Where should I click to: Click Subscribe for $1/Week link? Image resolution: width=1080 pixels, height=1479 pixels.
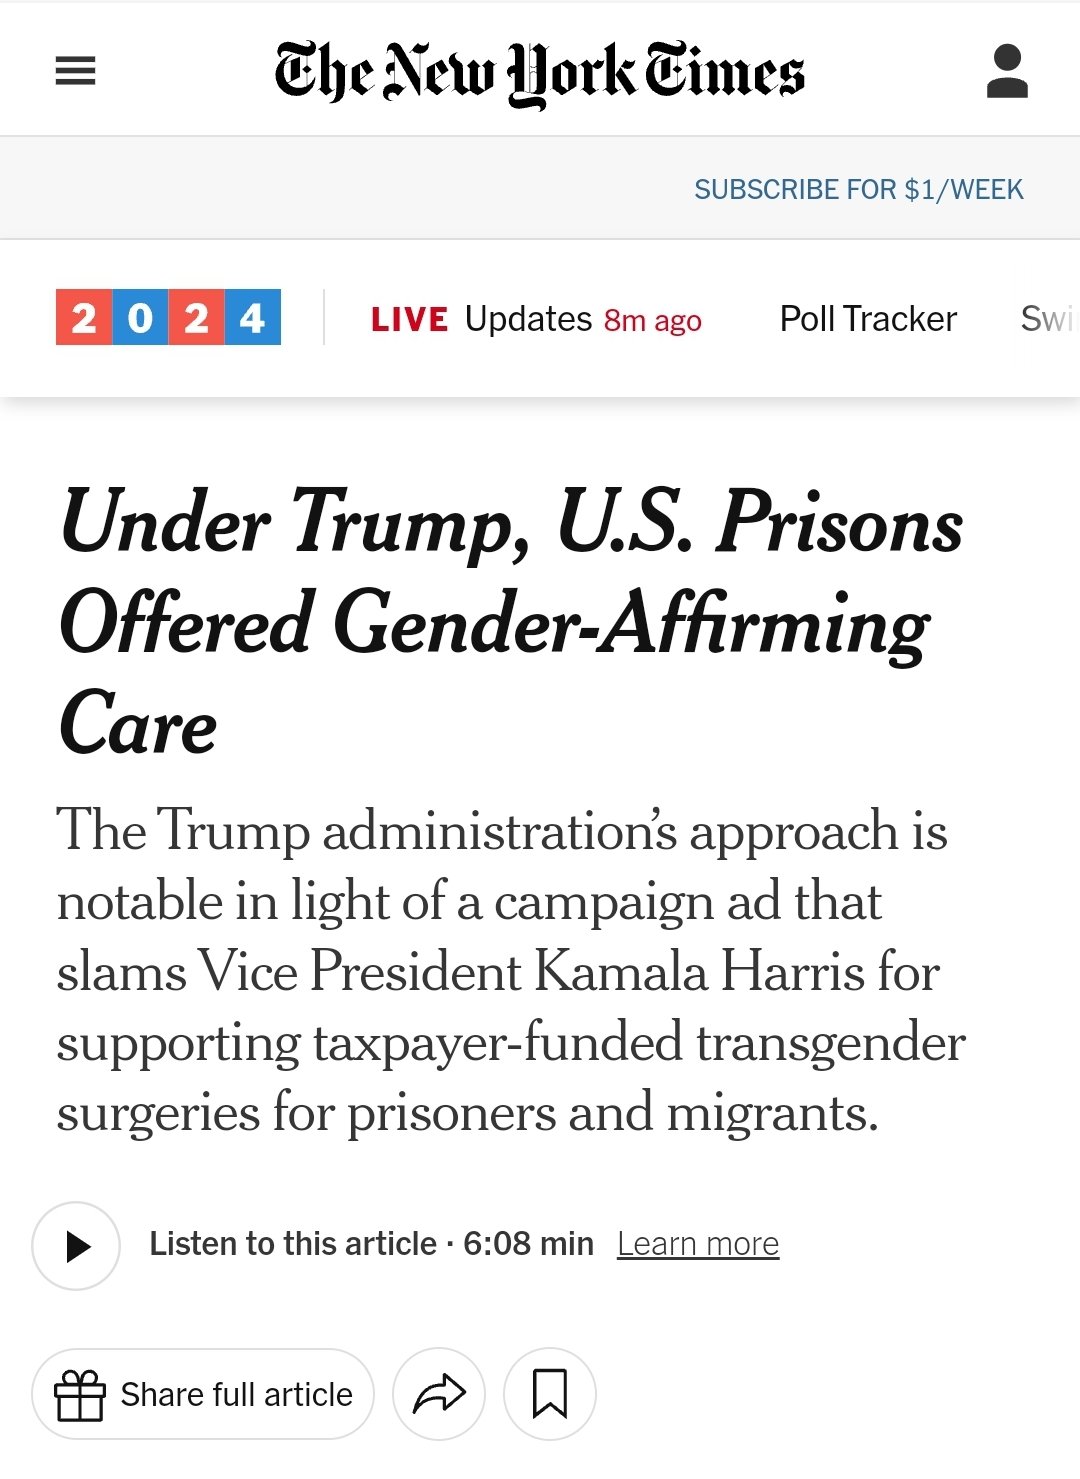pos(858,189)
